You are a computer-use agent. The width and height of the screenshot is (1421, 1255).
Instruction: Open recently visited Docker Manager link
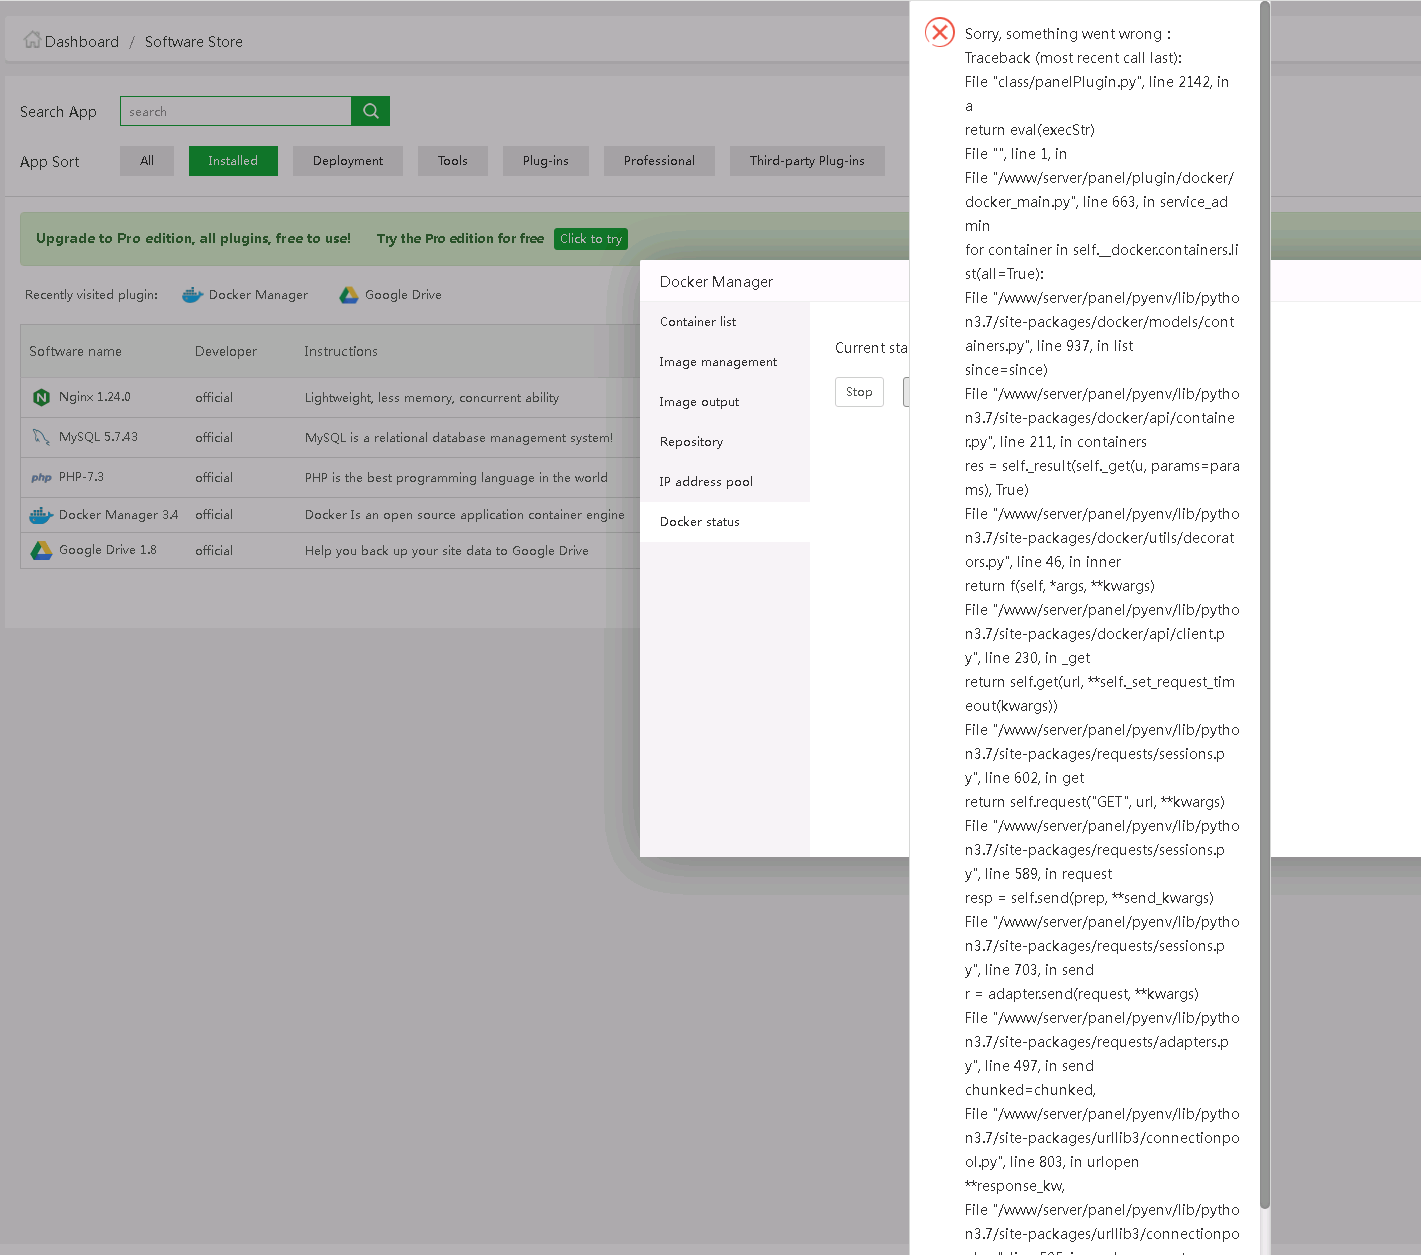(x=258, y=295)
